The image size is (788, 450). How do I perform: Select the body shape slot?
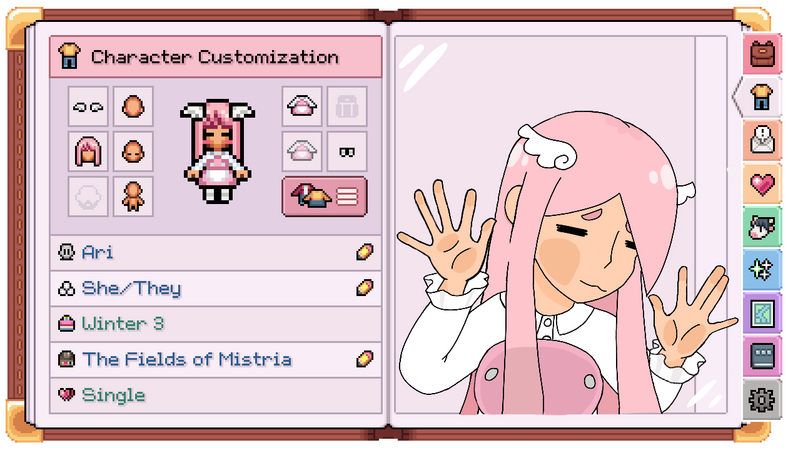click(x=133, y=197)
